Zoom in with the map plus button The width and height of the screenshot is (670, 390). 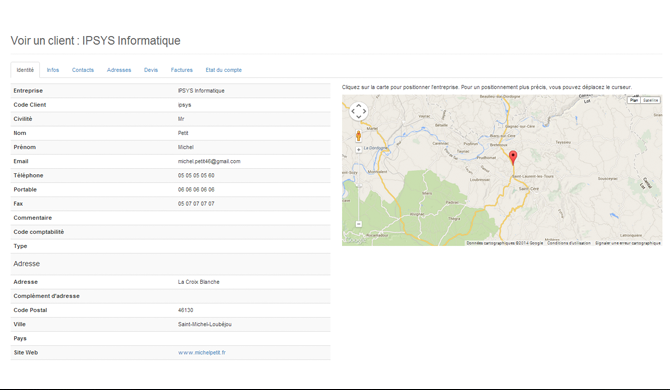click(359, 150)
